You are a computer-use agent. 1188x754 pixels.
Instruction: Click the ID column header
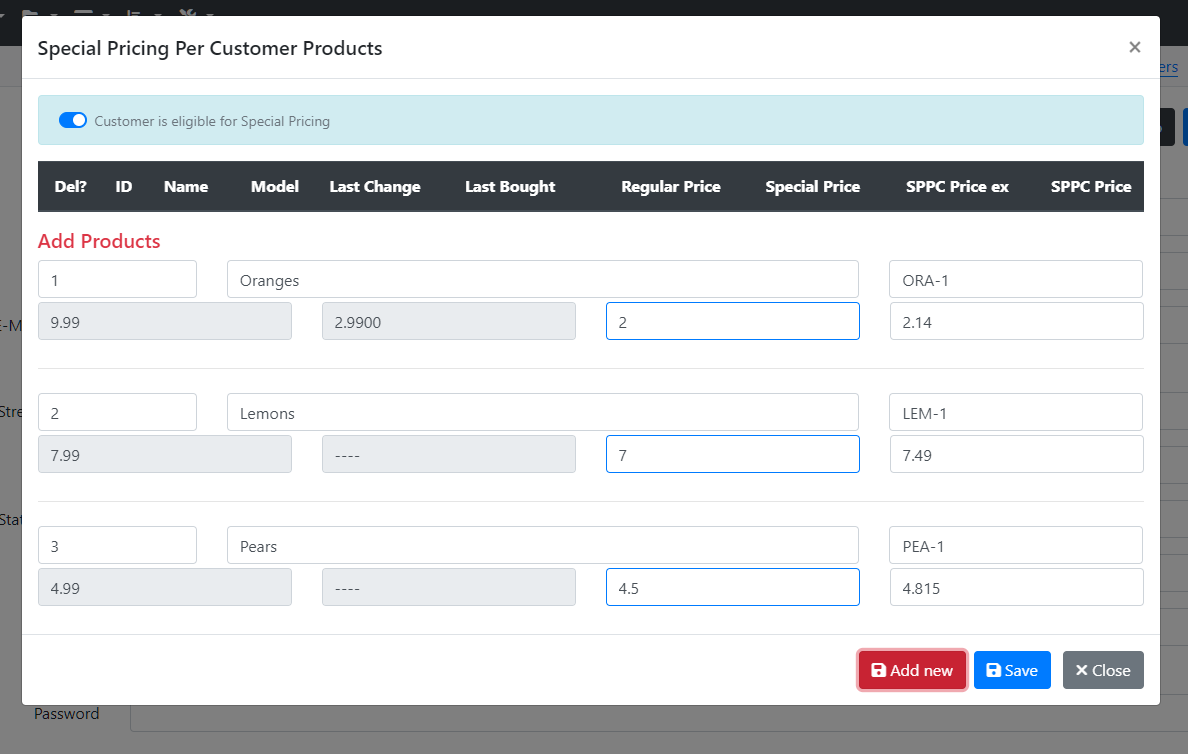tap(123, 186)
